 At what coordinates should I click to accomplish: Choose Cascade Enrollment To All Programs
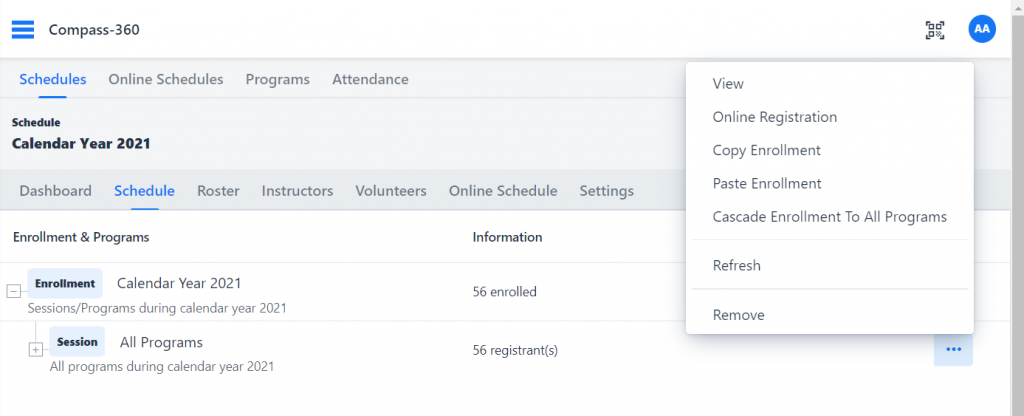pos(829,217)
